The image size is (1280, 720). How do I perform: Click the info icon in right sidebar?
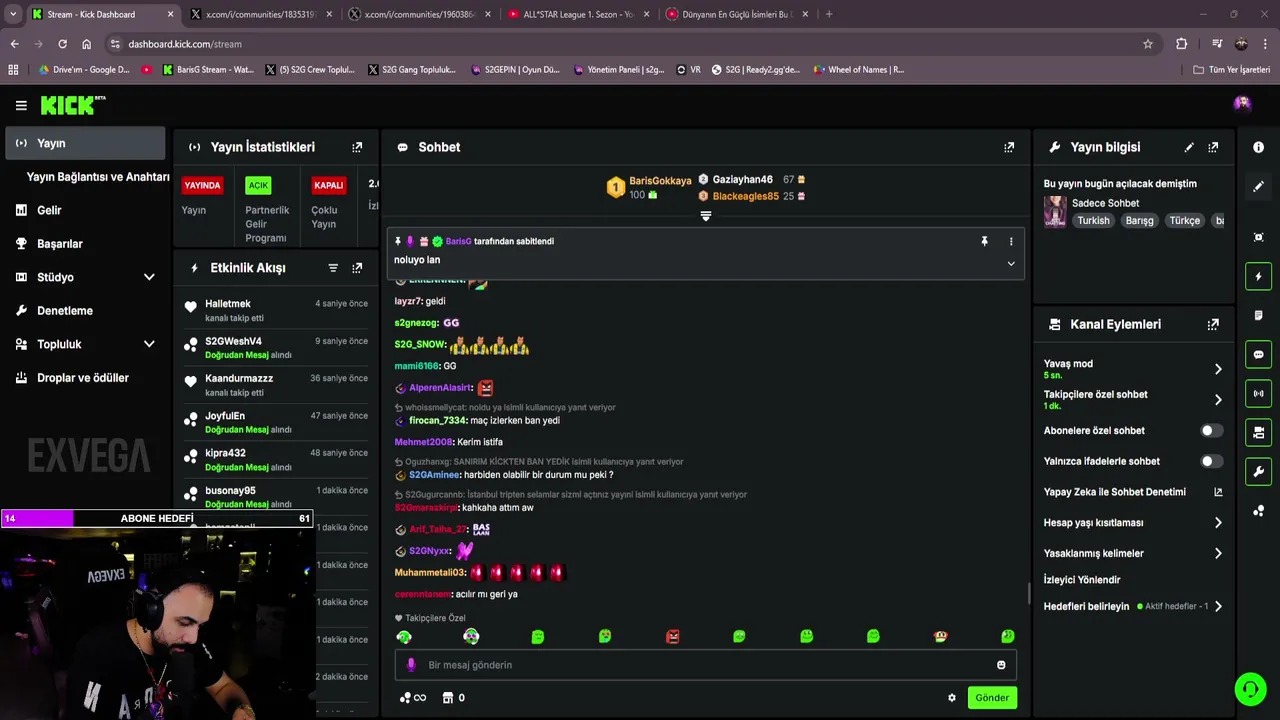[x=1258, y=147]
